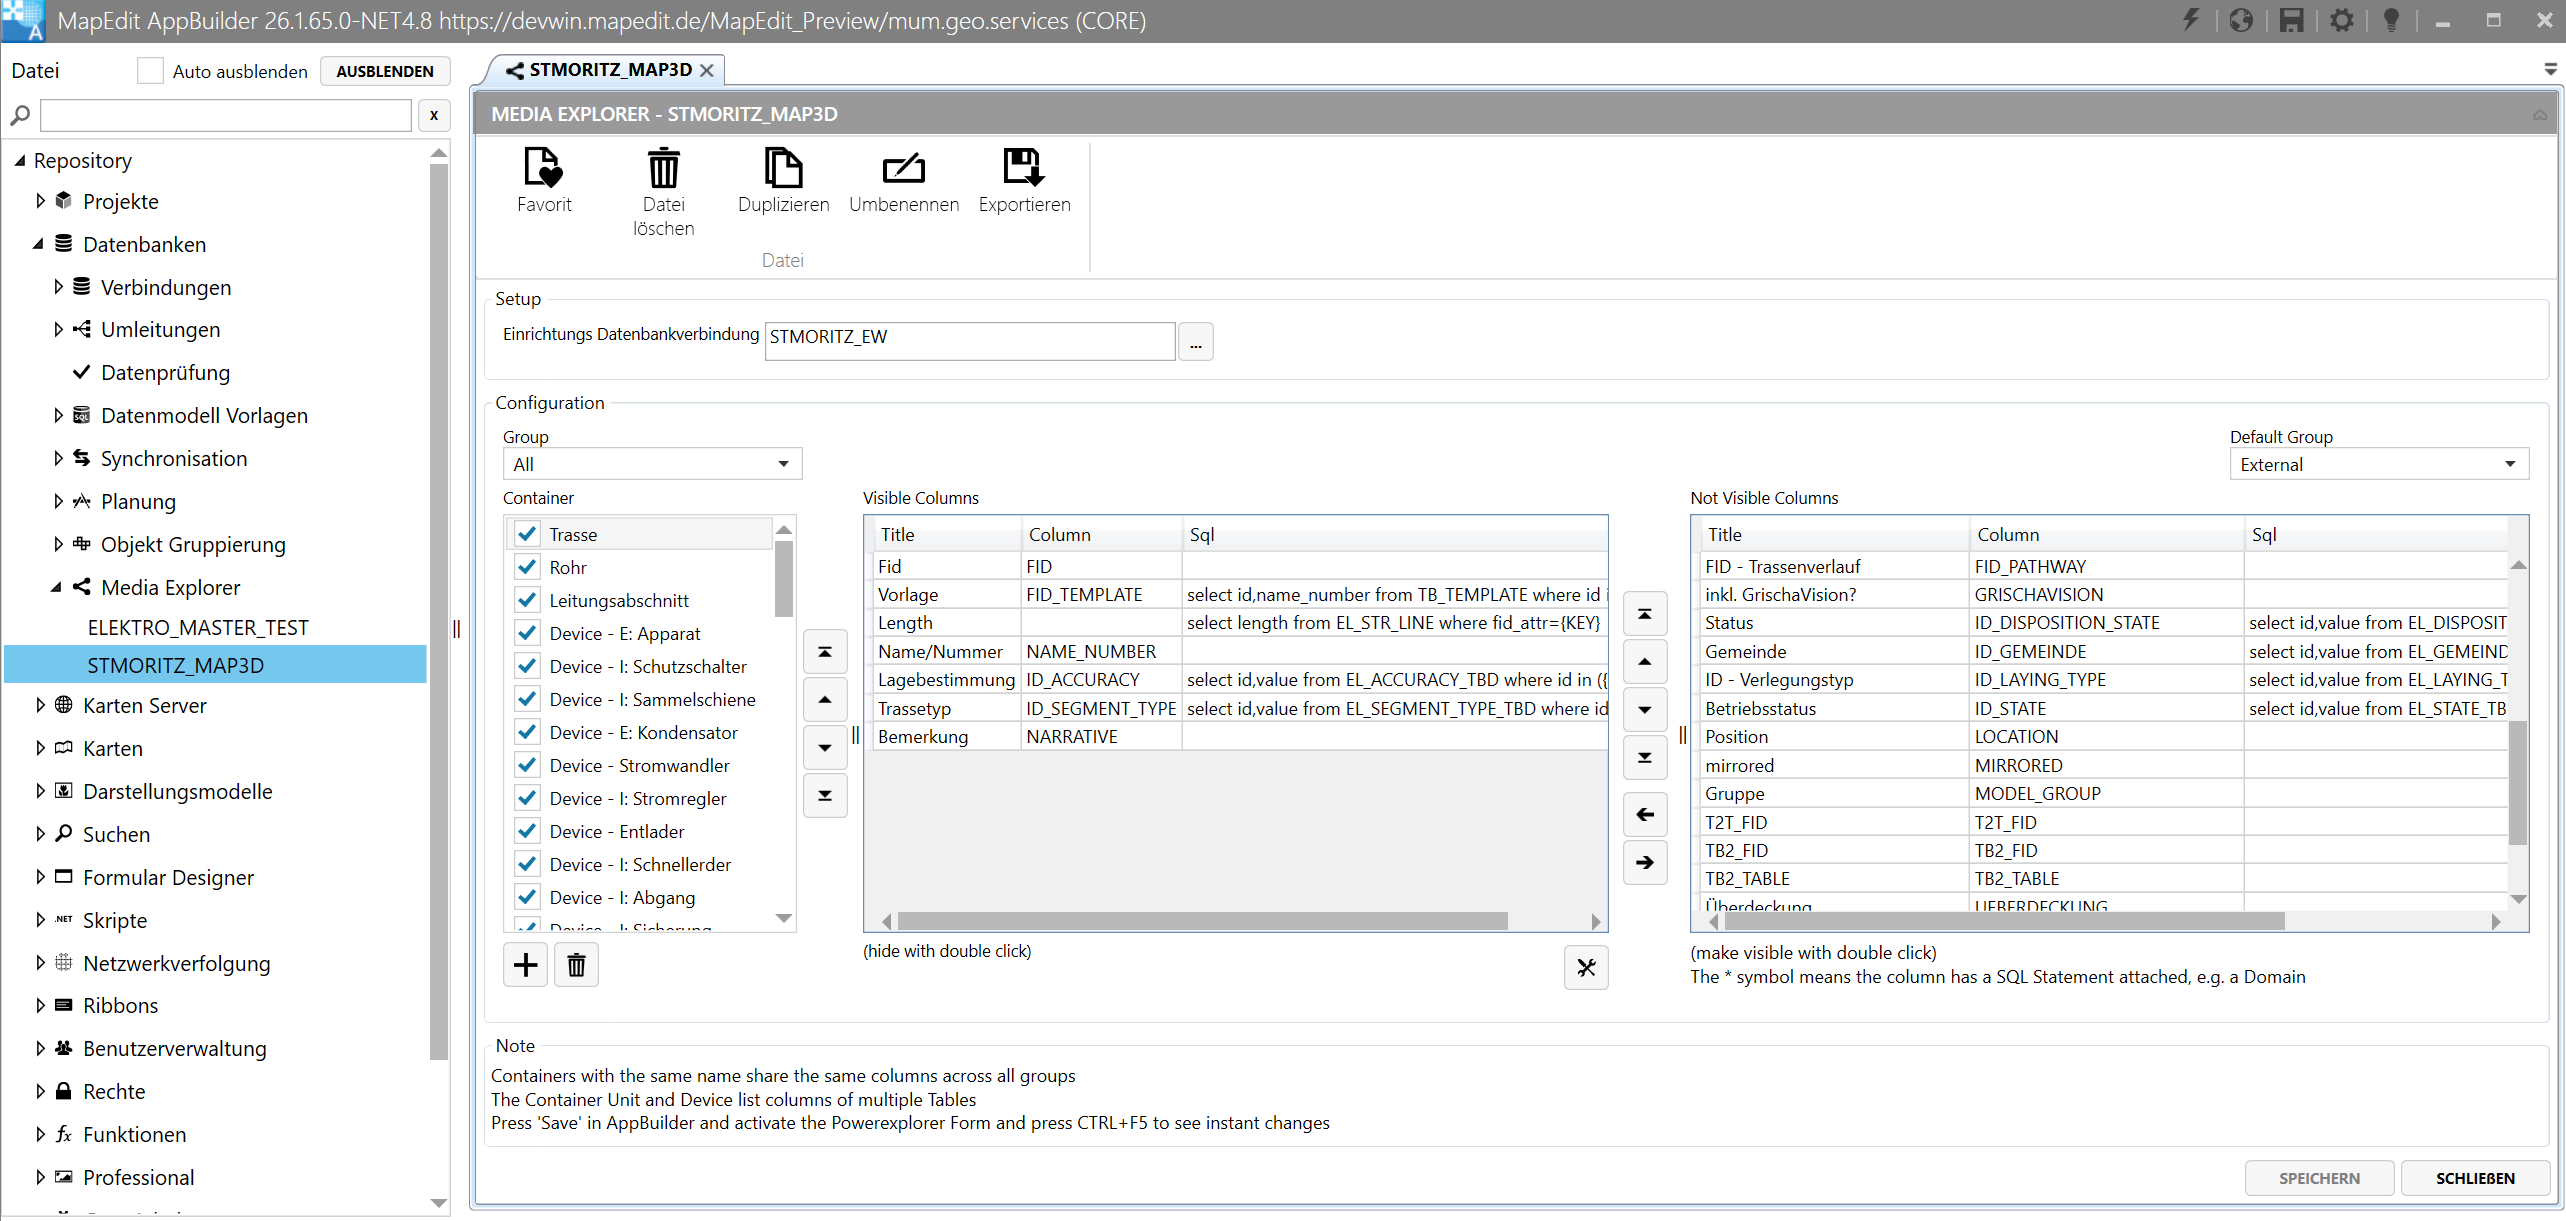The height and width of the screenshot is (1221, 2566).
Task: Toggle the Auto ausblenden checkbox
Action: click(150, 71)
